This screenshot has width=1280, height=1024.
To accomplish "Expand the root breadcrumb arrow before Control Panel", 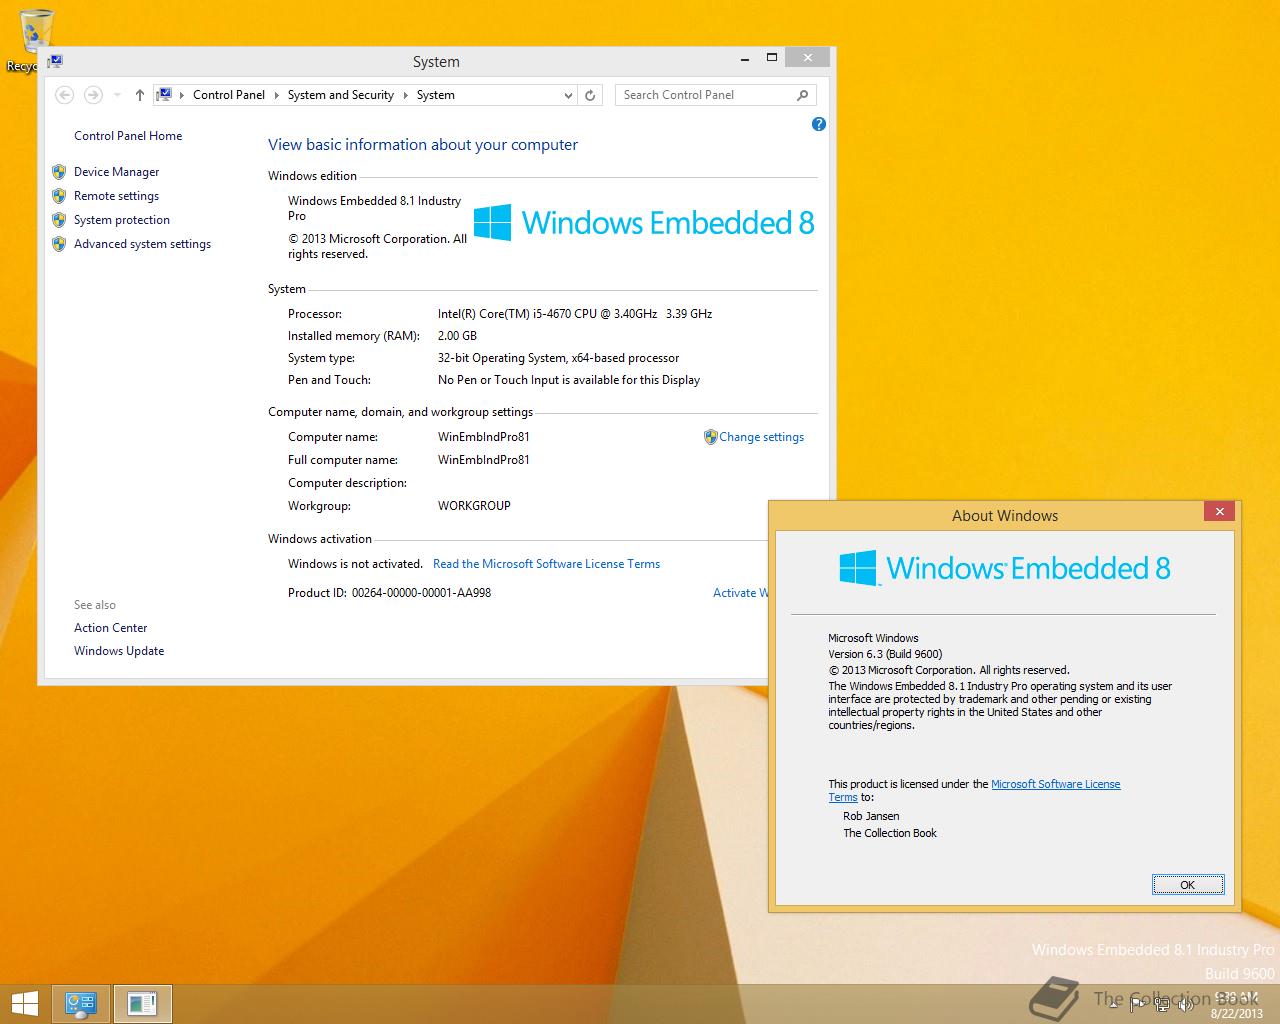I will pyautogui.click(x=182, y=95).
